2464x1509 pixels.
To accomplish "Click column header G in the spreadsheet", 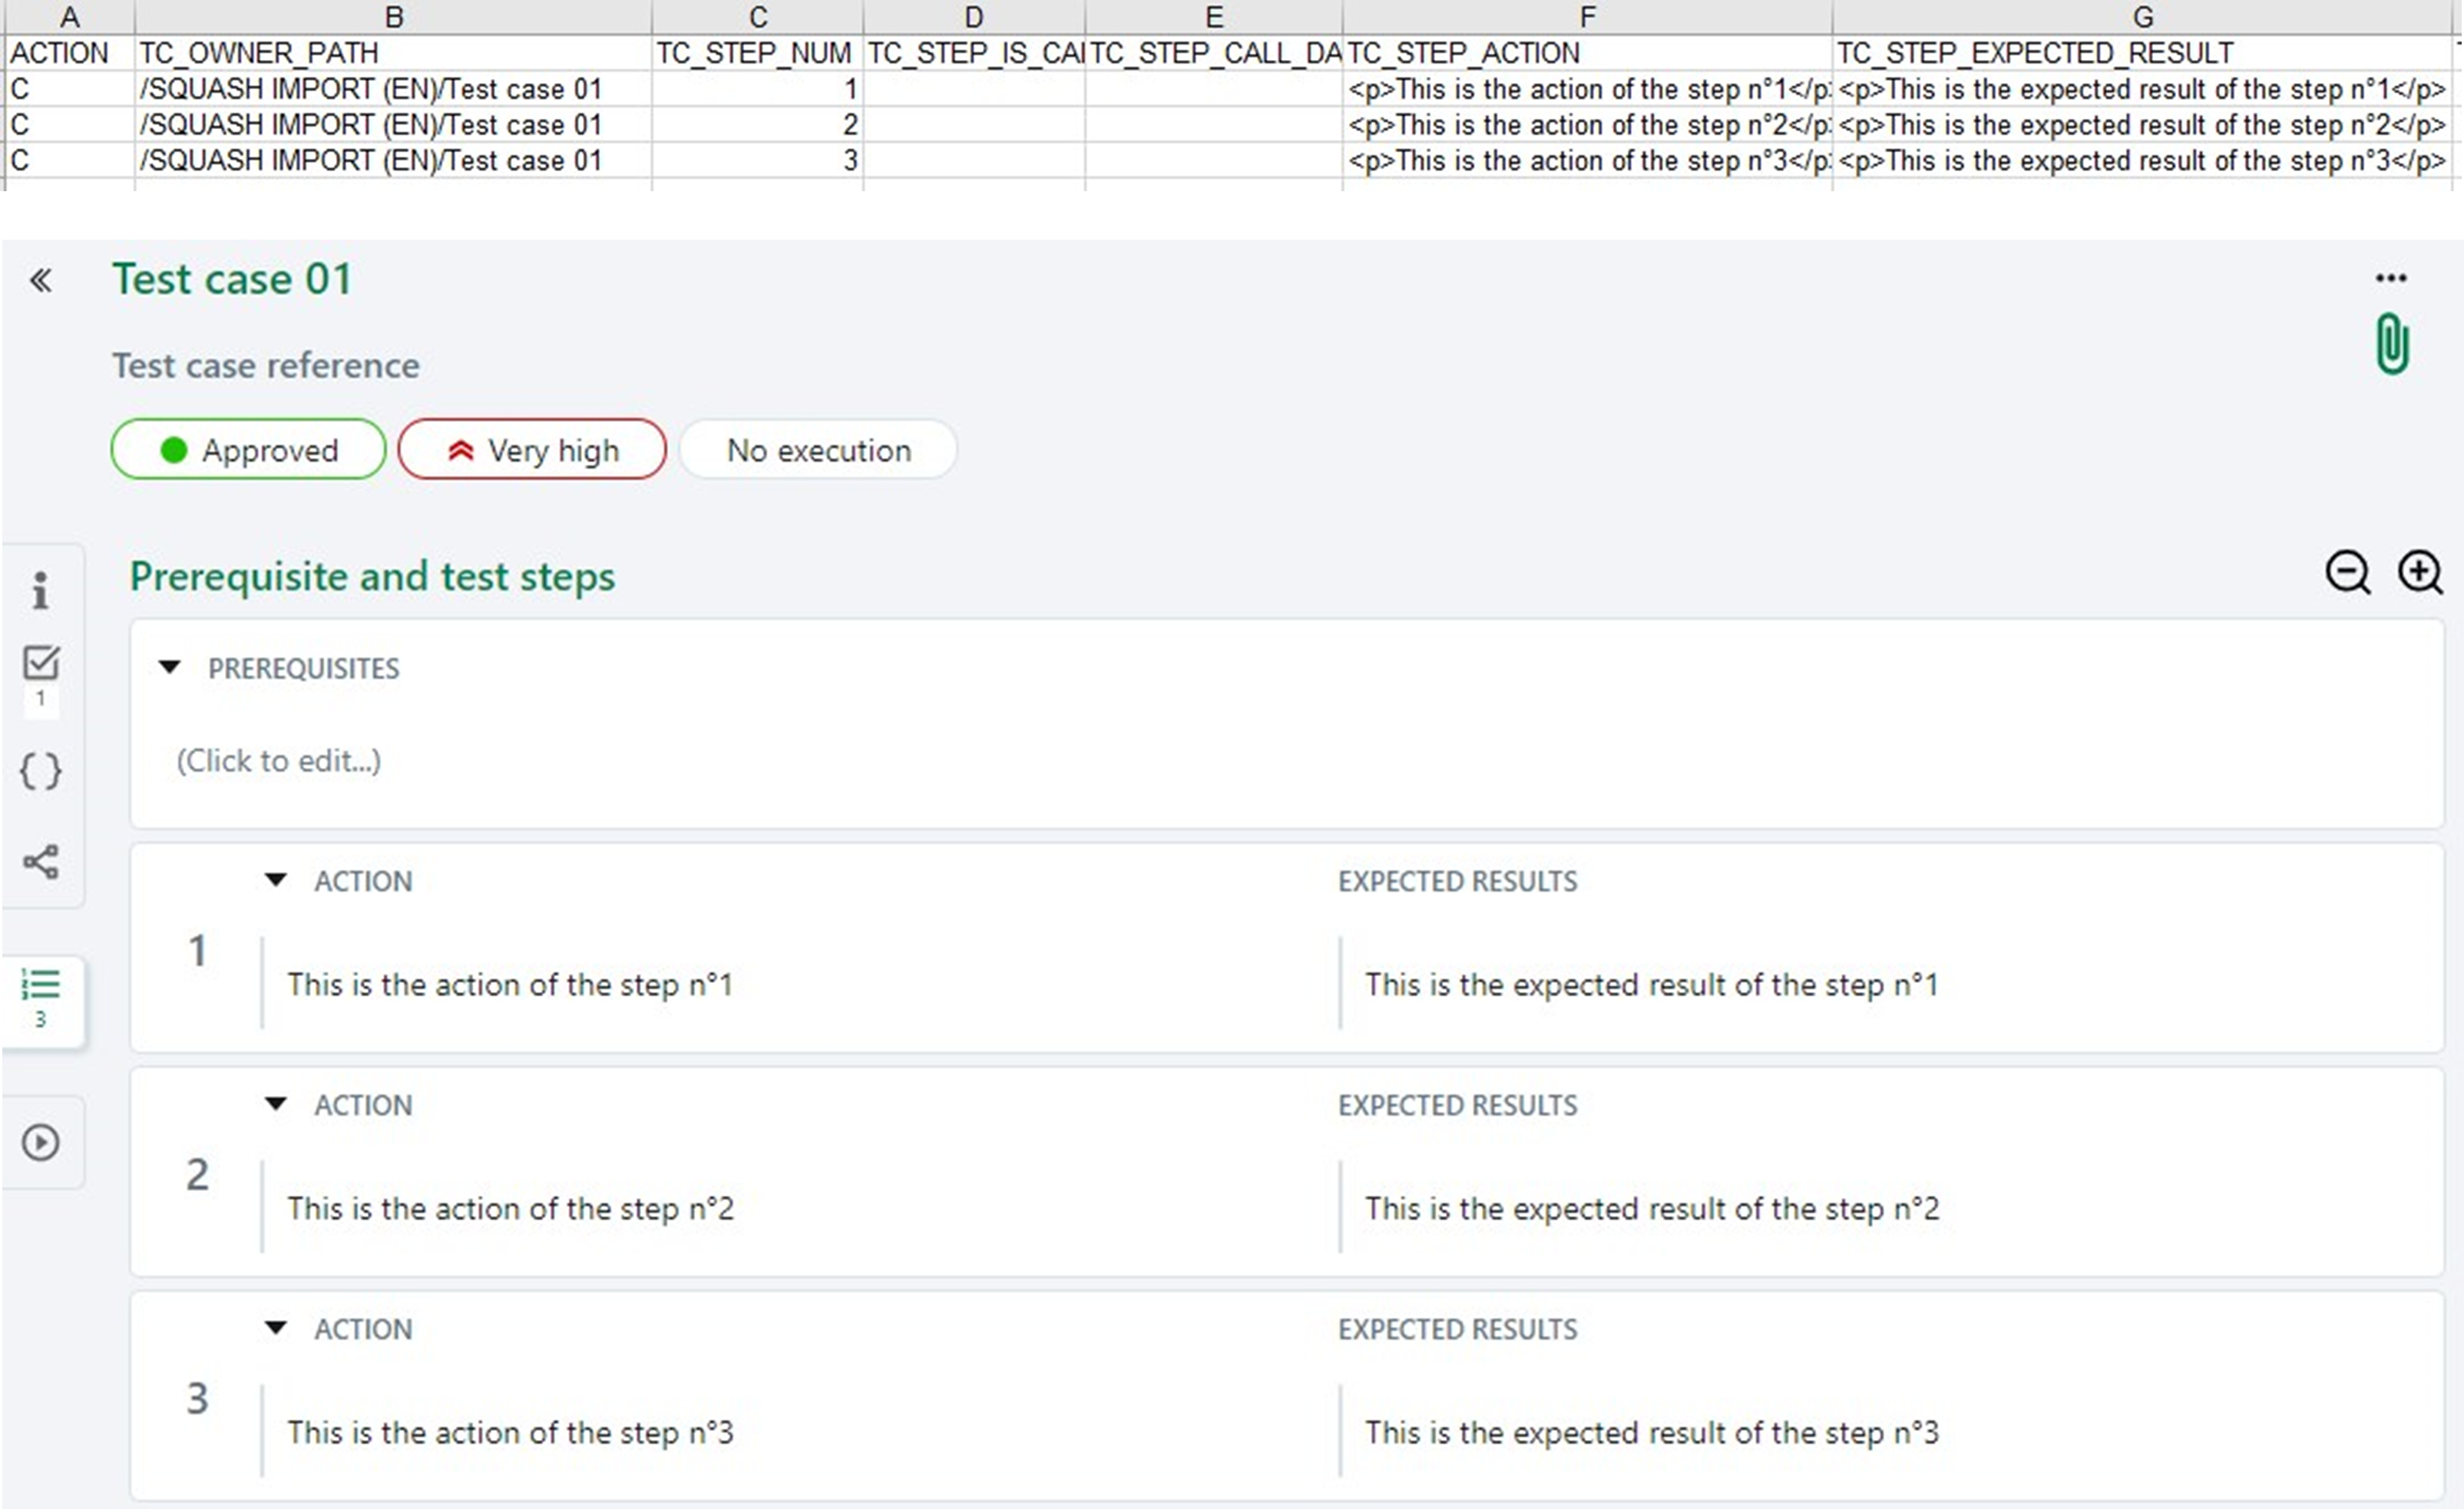I will click(x=2143, y=15).
